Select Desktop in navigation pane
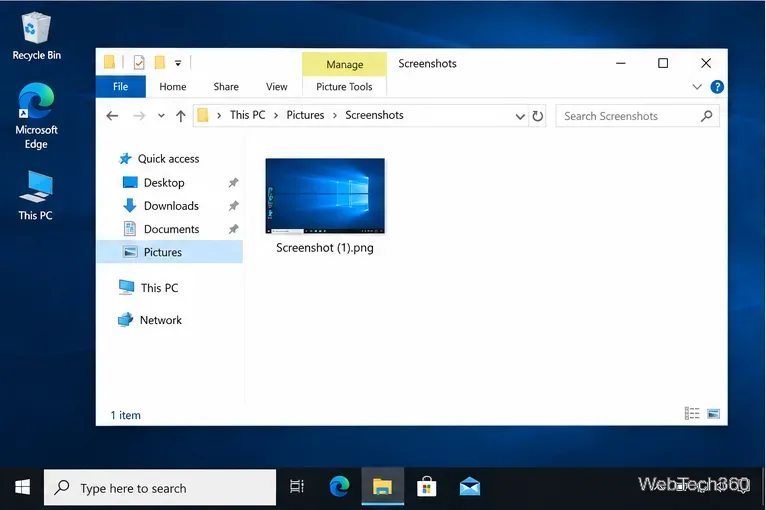The height and width of the screenshot is (510, 766). point(164,183)
